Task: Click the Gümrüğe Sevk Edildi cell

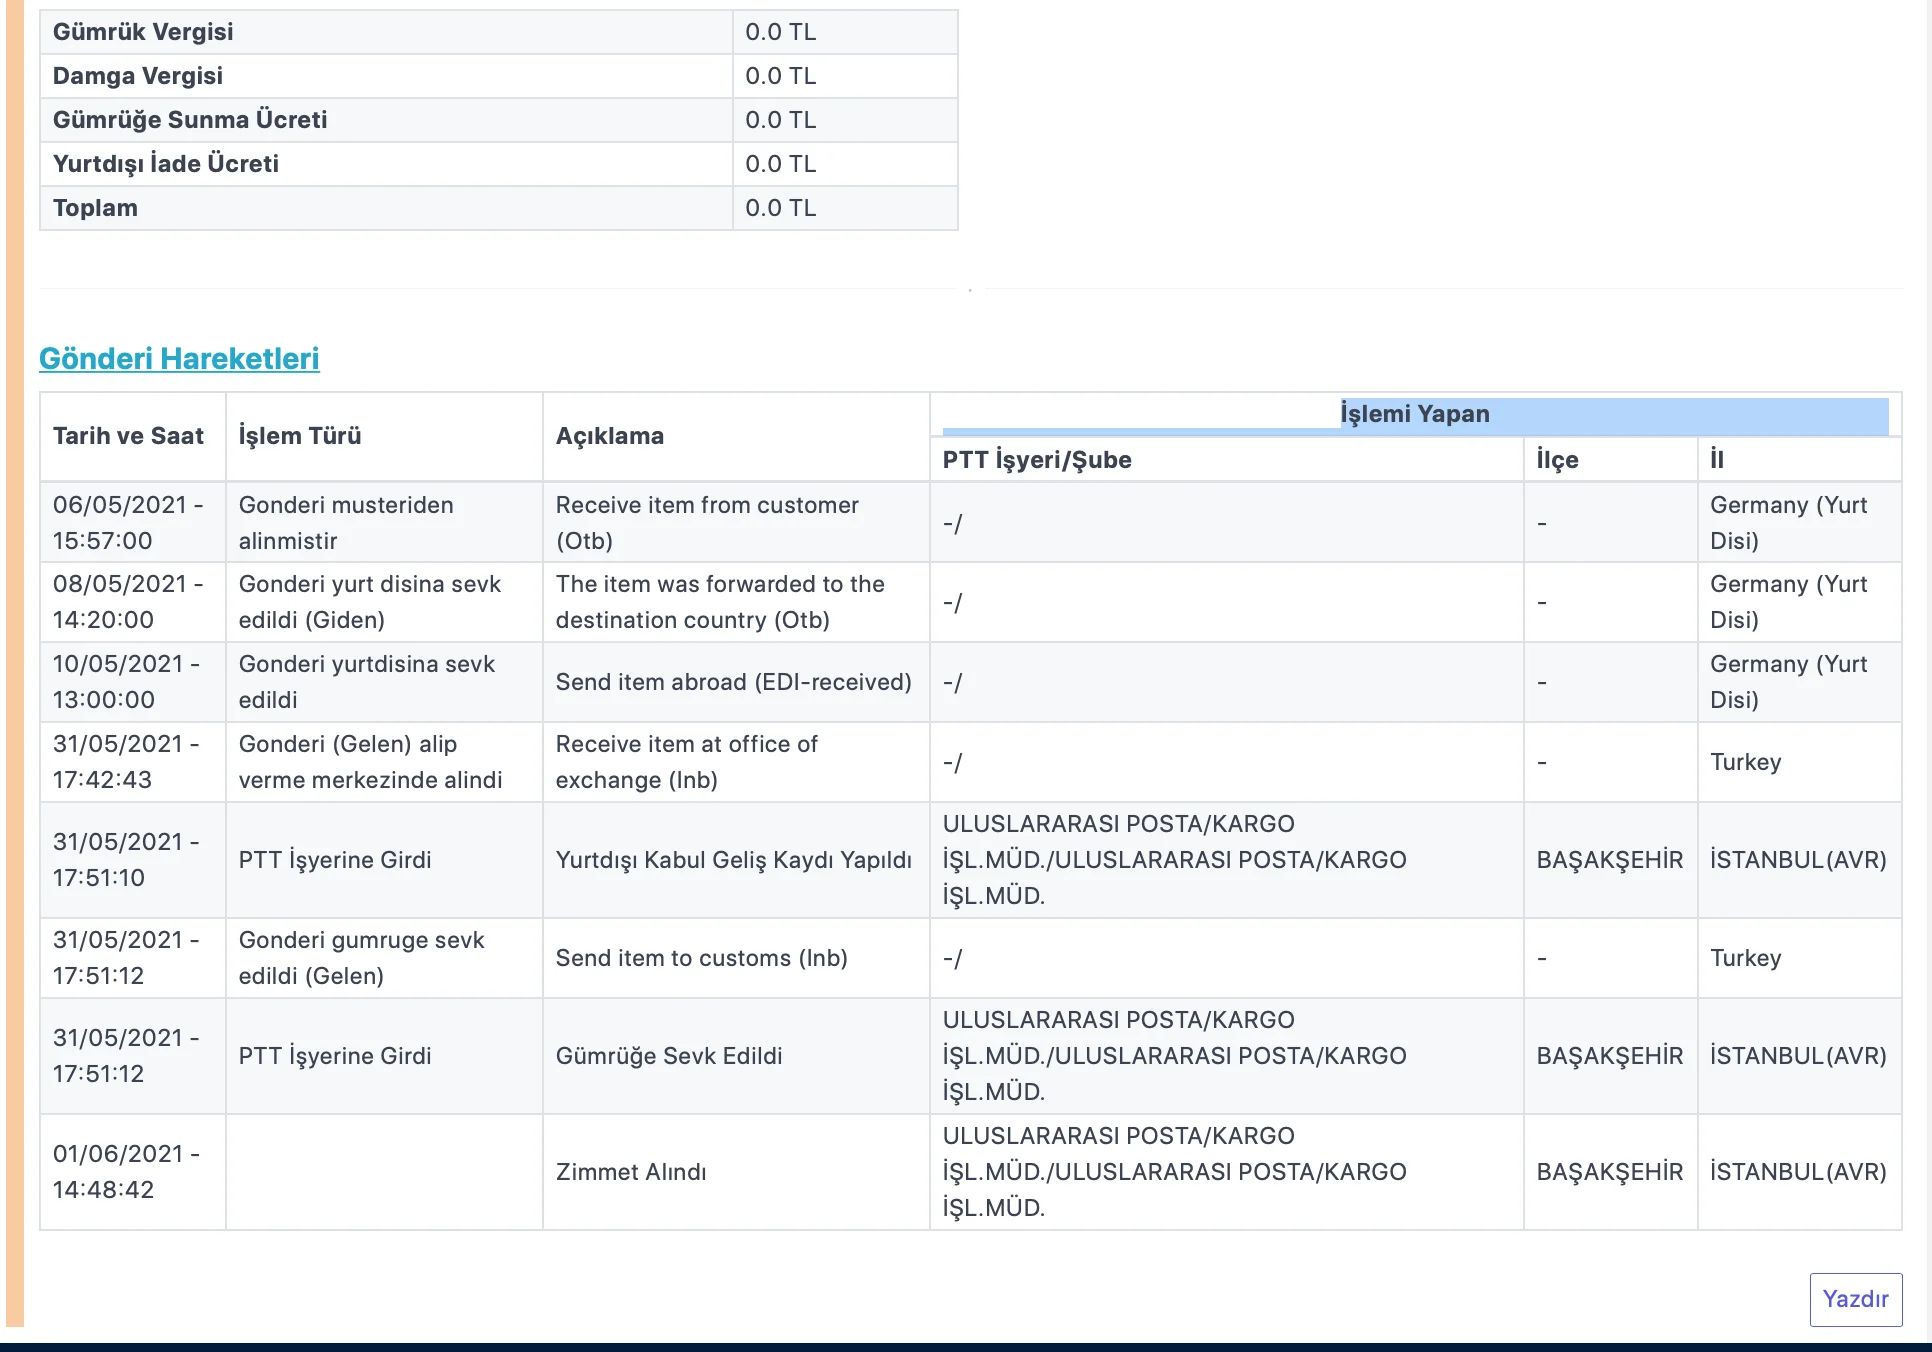Action: 669,1056
